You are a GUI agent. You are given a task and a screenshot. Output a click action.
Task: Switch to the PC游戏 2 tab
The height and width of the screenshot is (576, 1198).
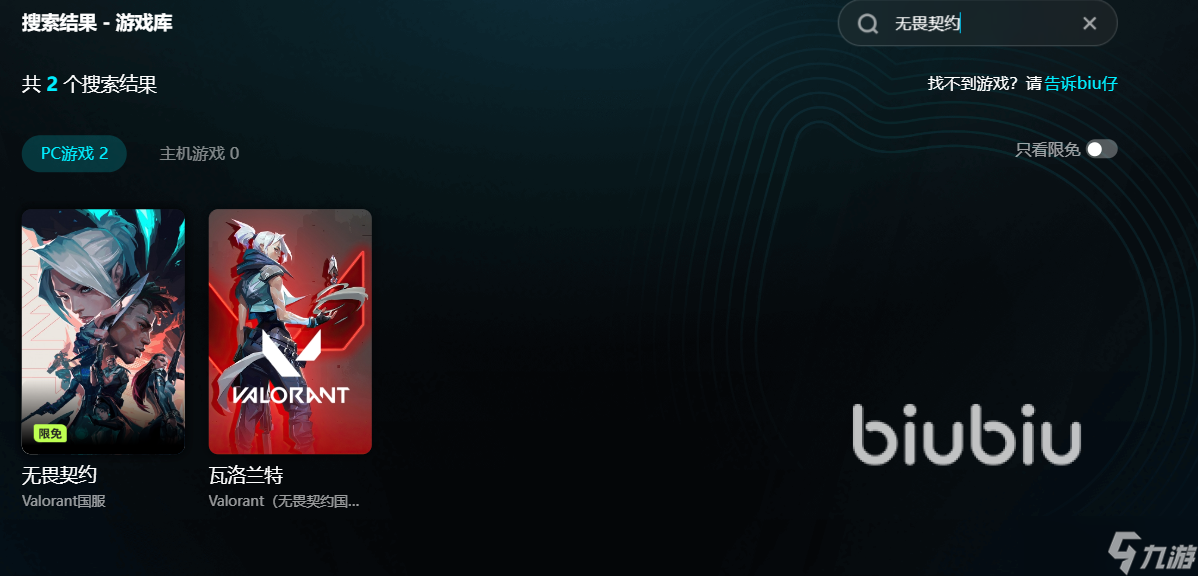click(74, 154)
